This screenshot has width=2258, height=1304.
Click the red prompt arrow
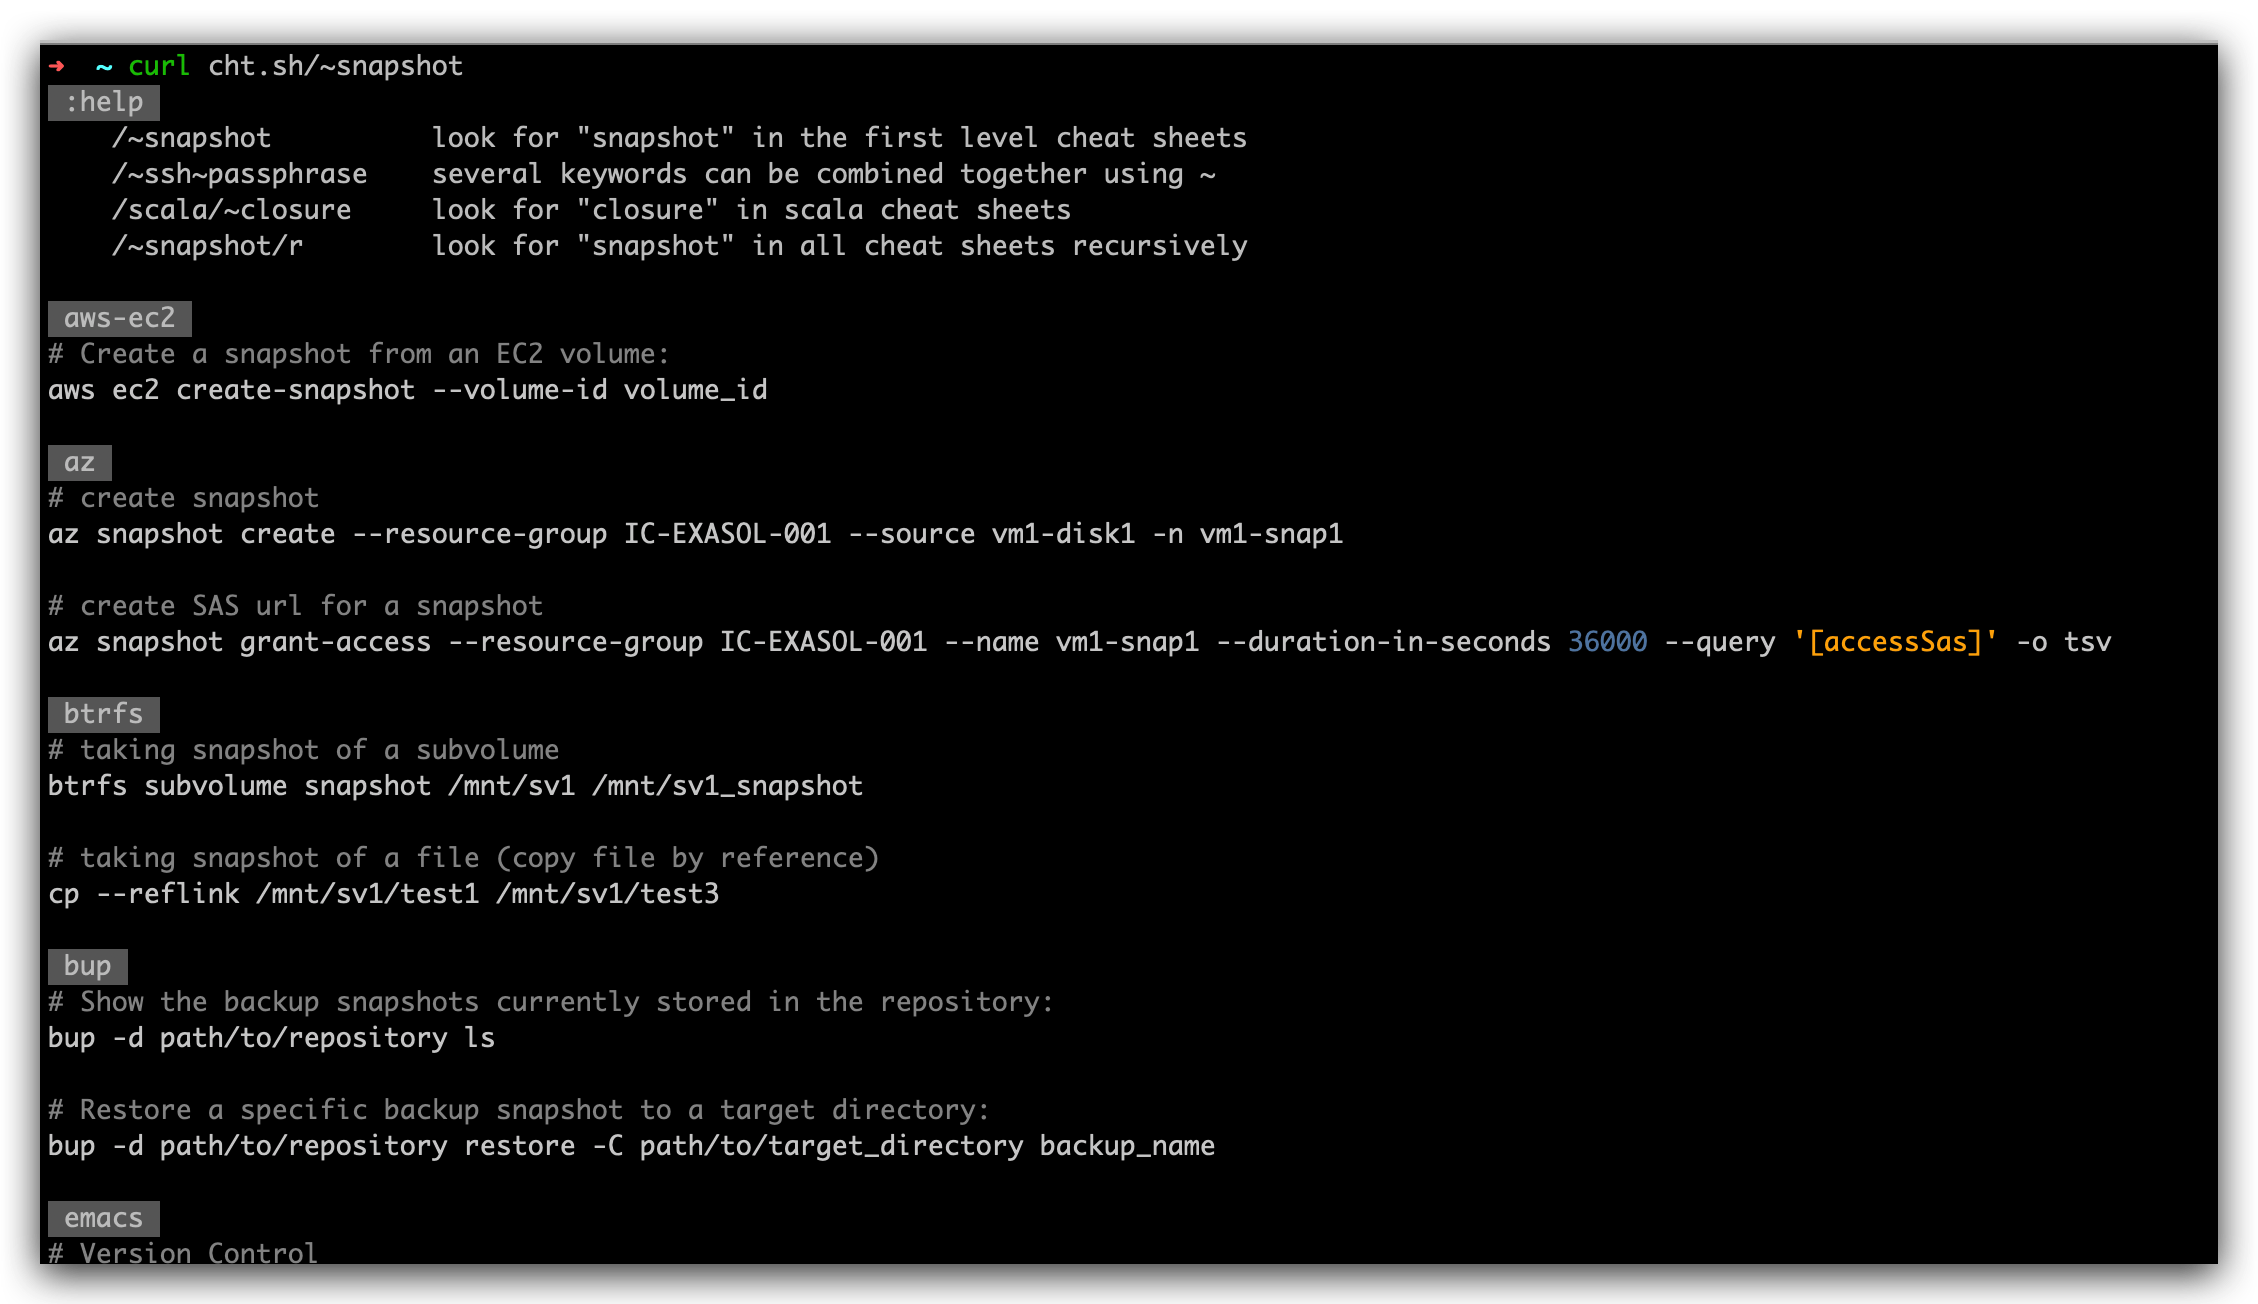(x=57, y=66)
